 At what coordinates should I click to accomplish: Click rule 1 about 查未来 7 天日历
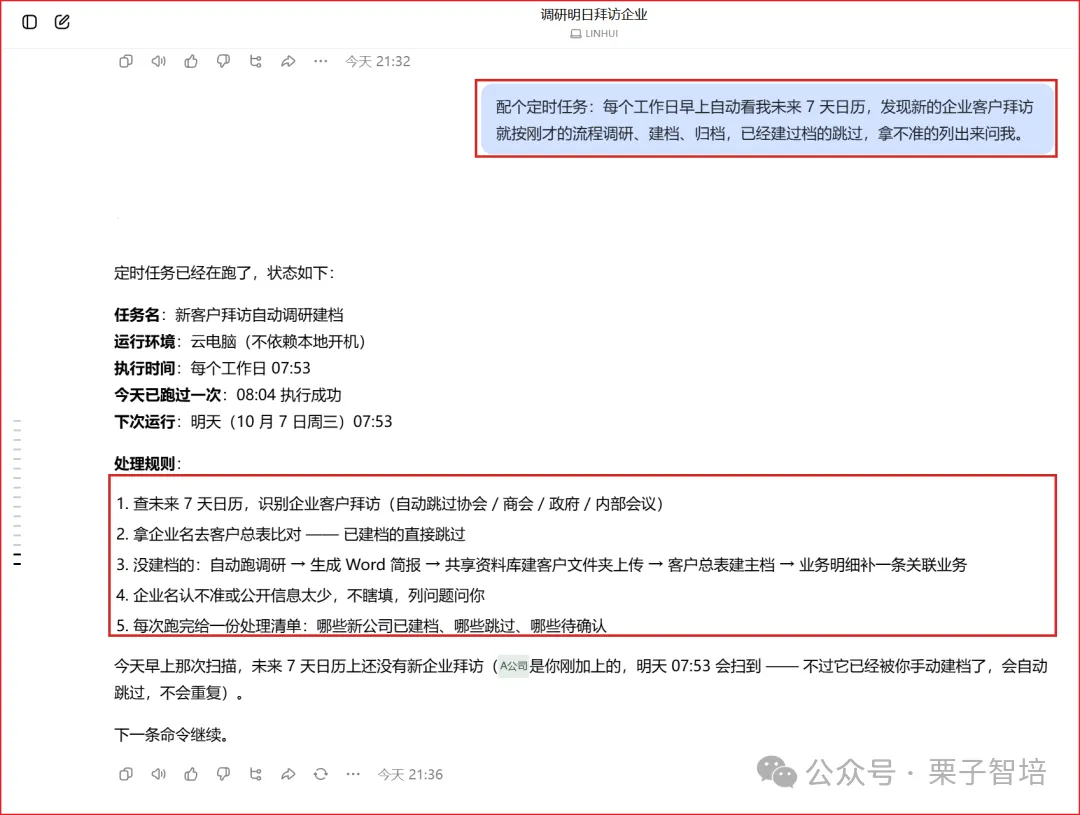[x=390, y=504]
